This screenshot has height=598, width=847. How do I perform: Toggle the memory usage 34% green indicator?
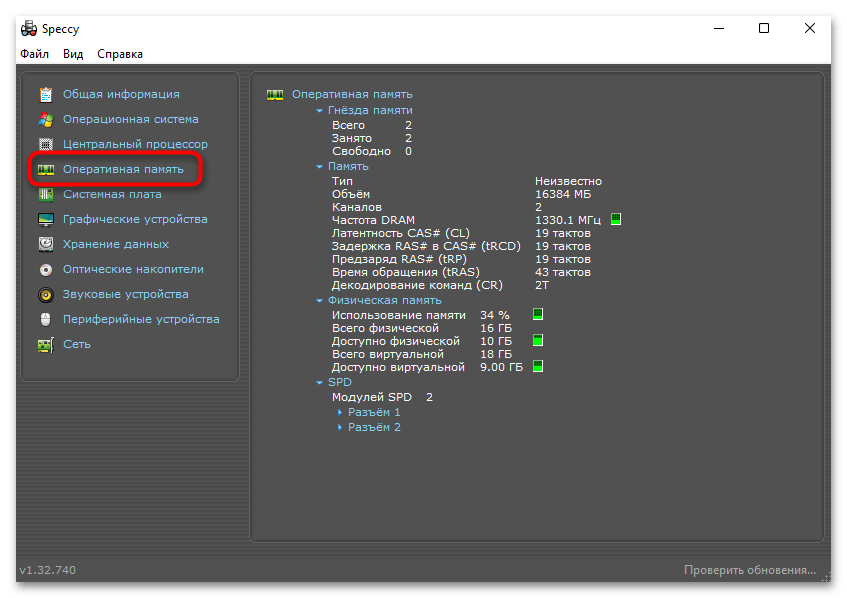click(x=537, y=314)
